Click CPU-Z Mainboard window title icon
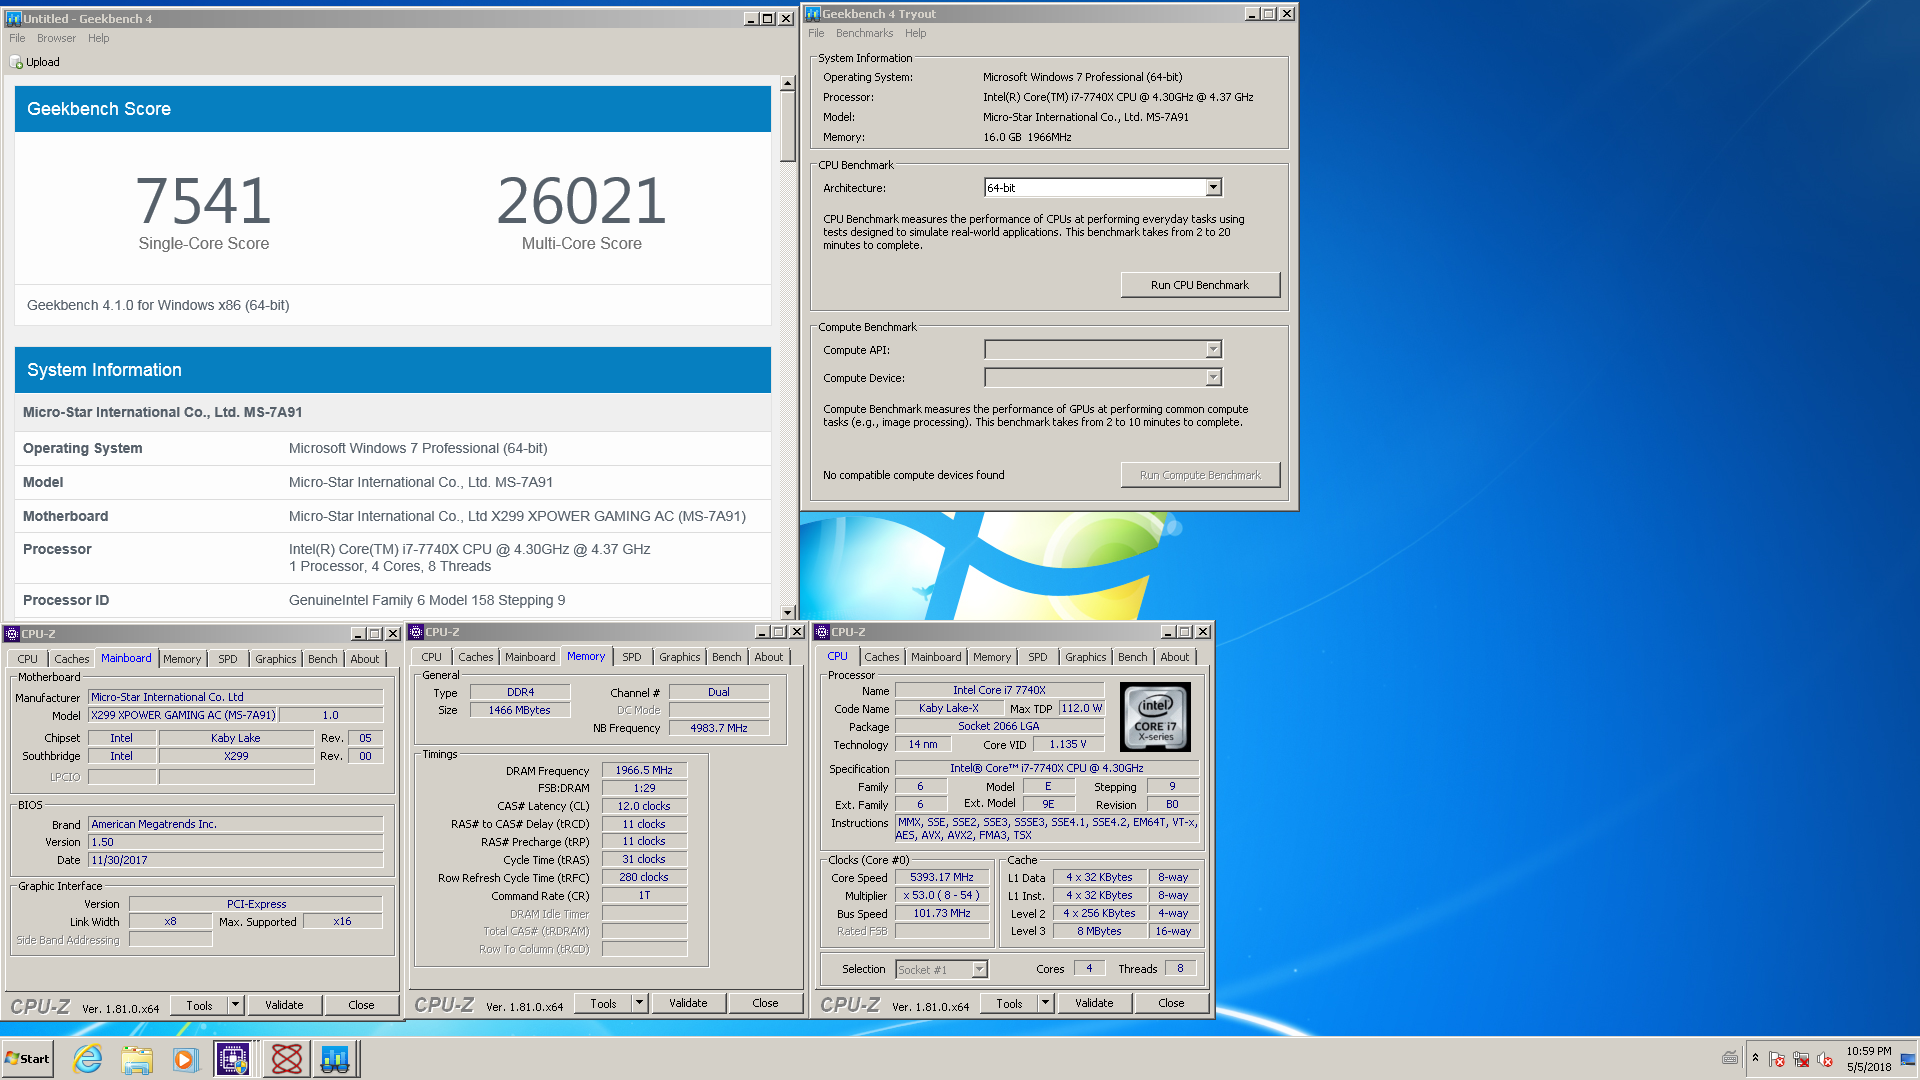Image resolution: width=1920 pixels, height=1080 pixels. (12, 634)
